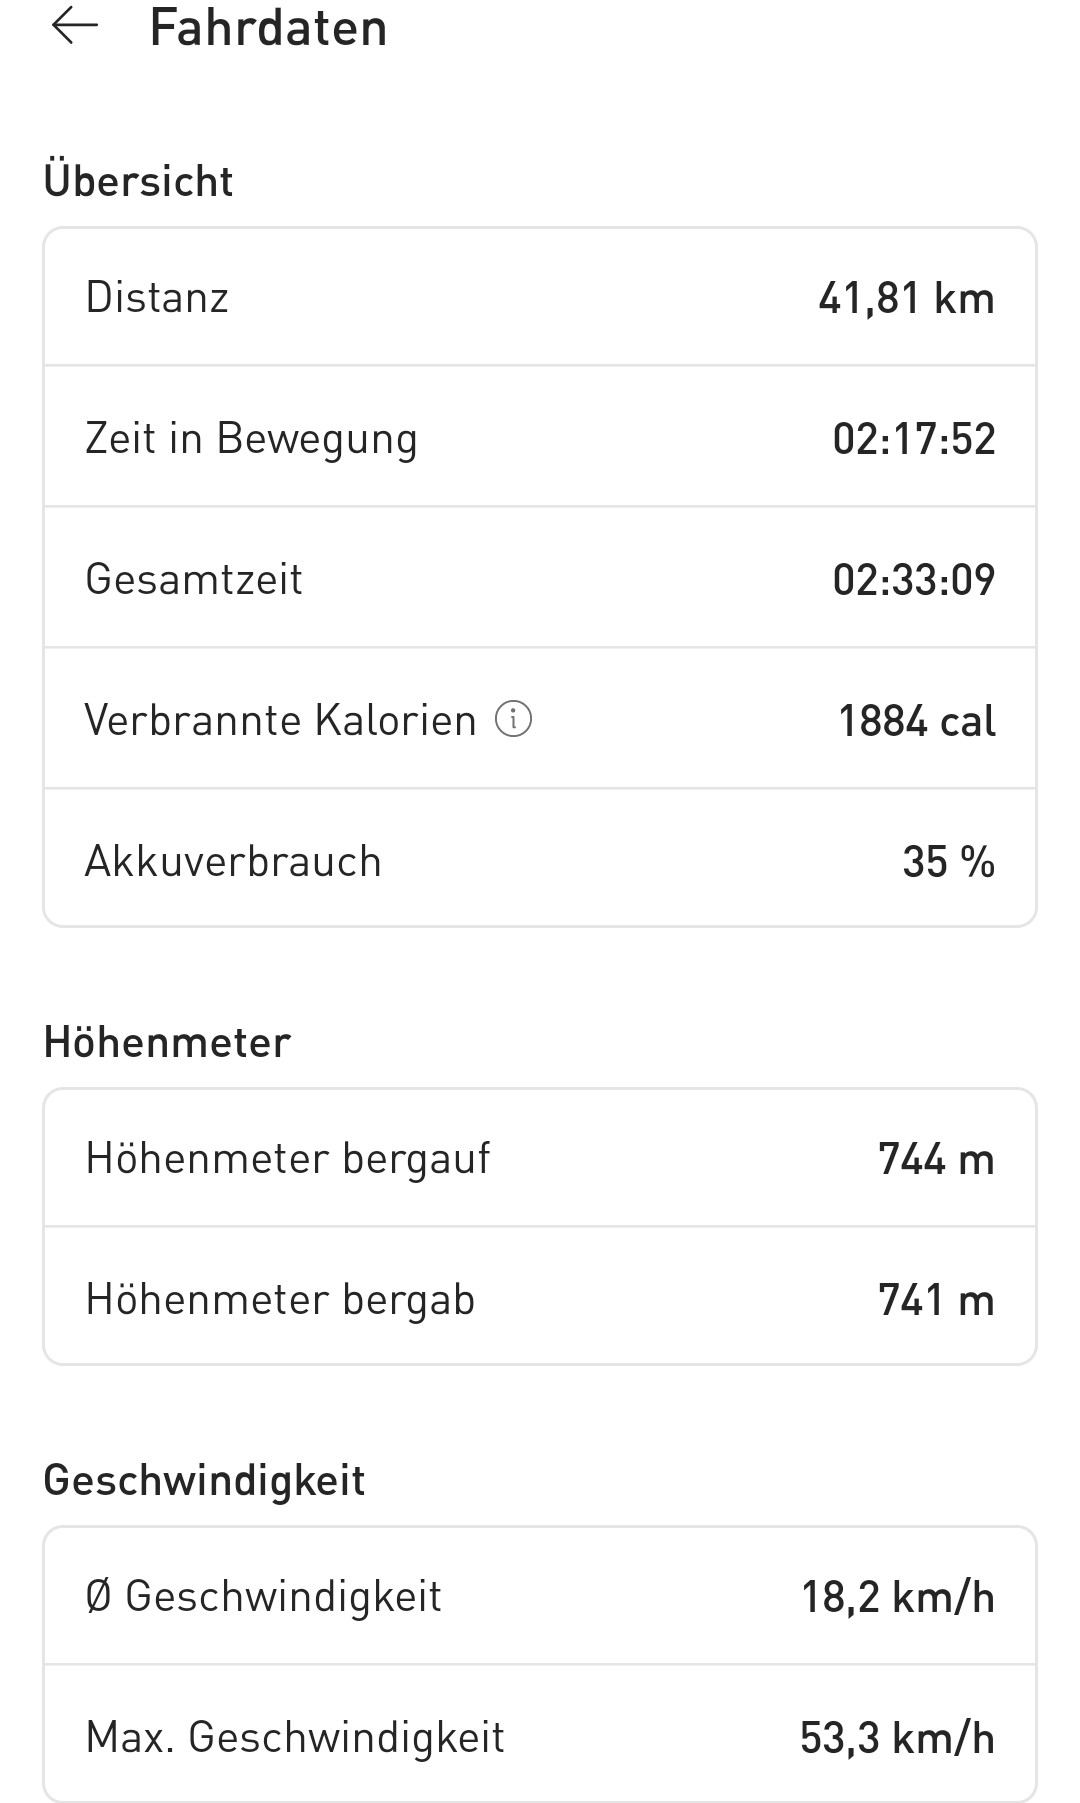Tap the Höhenmeter bergab label
The image size is (1080, 1803).
[280, 1300]
